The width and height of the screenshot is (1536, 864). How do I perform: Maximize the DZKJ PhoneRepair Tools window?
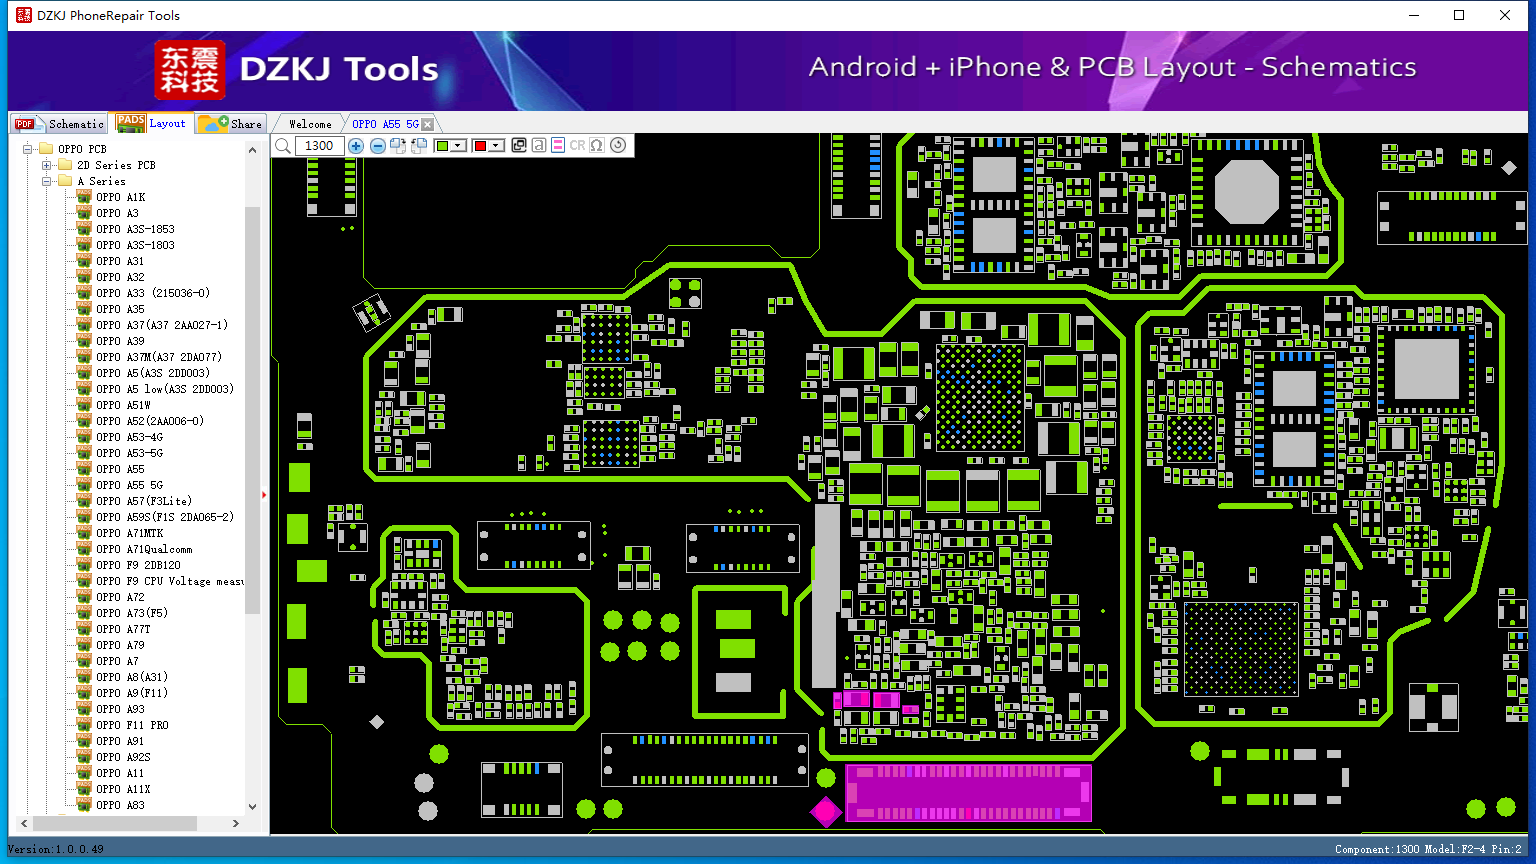(x=1459, y=15)
